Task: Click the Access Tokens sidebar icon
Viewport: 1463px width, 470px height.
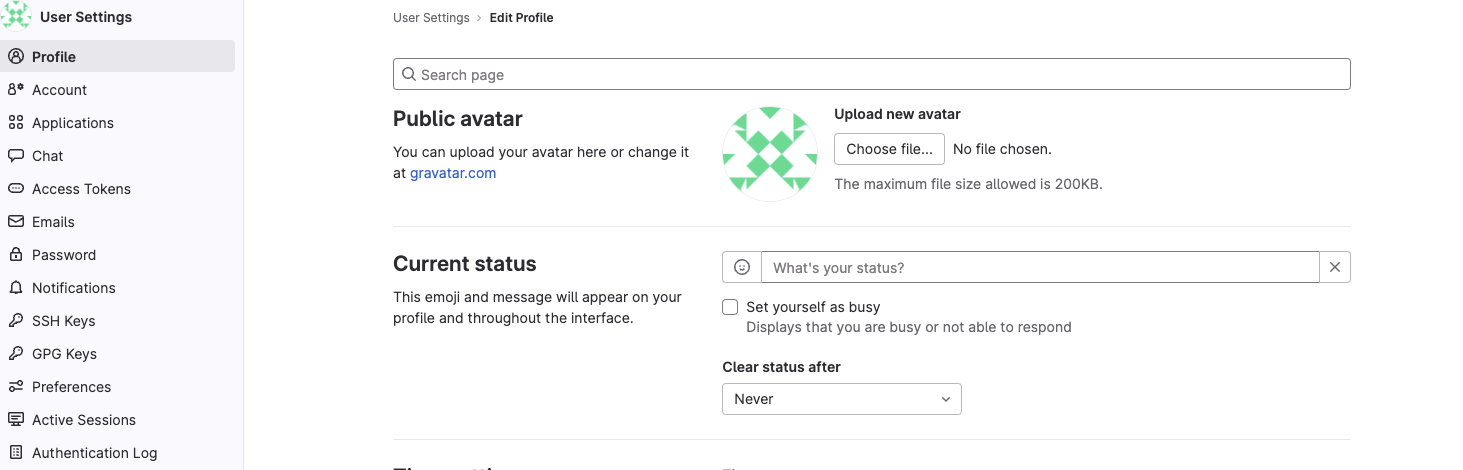Action: point(15,189)
